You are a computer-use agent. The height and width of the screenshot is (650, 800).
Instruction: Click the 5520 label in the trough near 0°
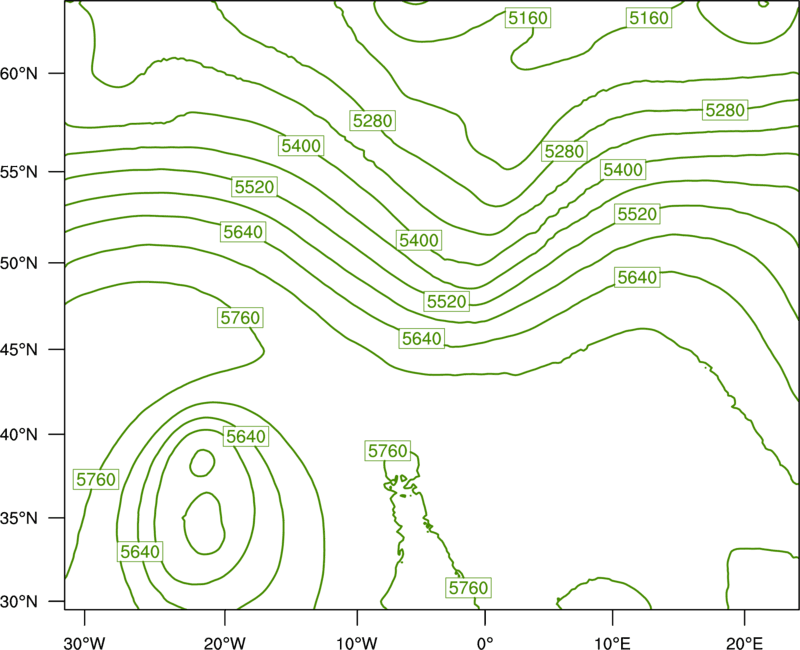tap(447, 302)
